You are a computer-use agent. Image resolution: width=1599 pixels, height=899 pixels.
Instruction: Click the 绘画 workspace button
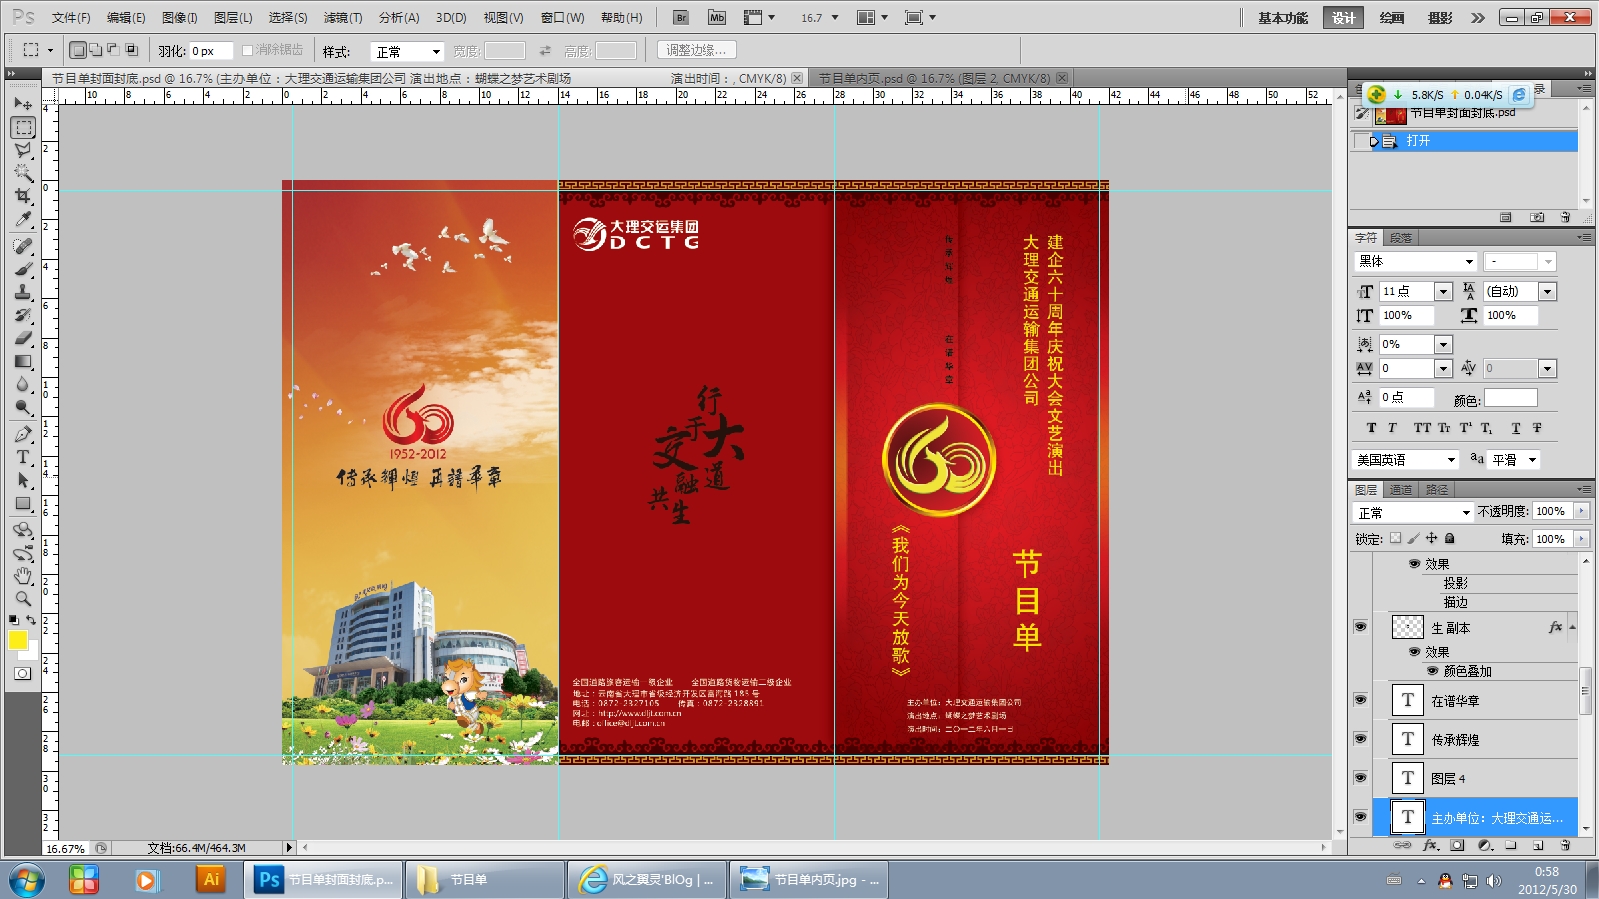(1391, 18)
